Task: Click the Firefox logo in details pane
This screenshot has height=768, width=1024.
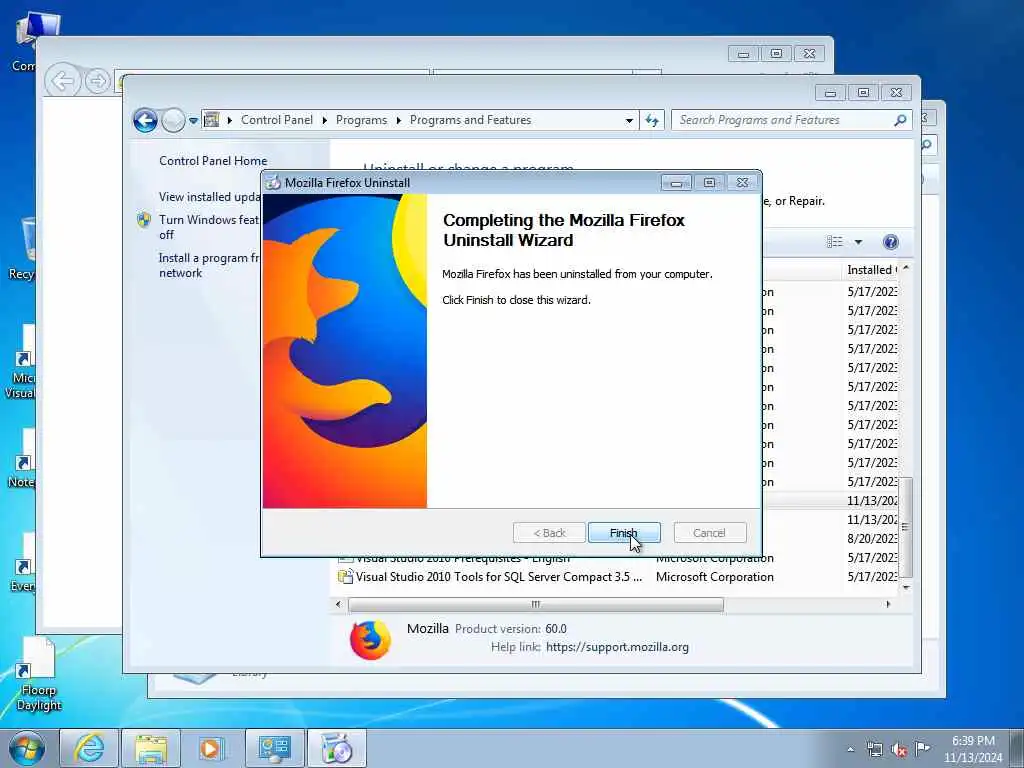Action: 370,639
